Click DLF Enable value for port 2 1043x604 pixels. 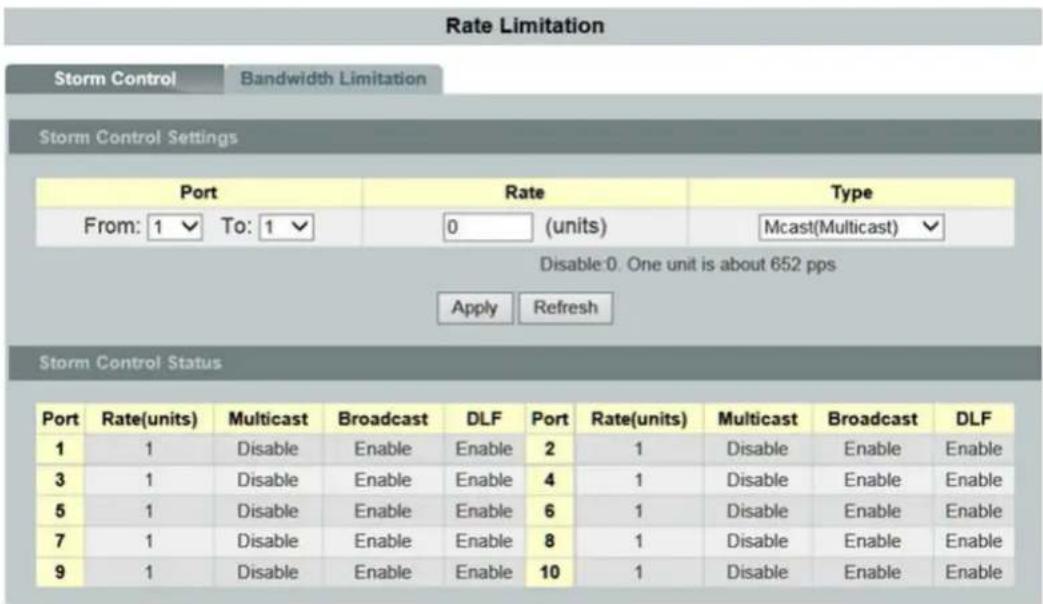click(973, 449)
